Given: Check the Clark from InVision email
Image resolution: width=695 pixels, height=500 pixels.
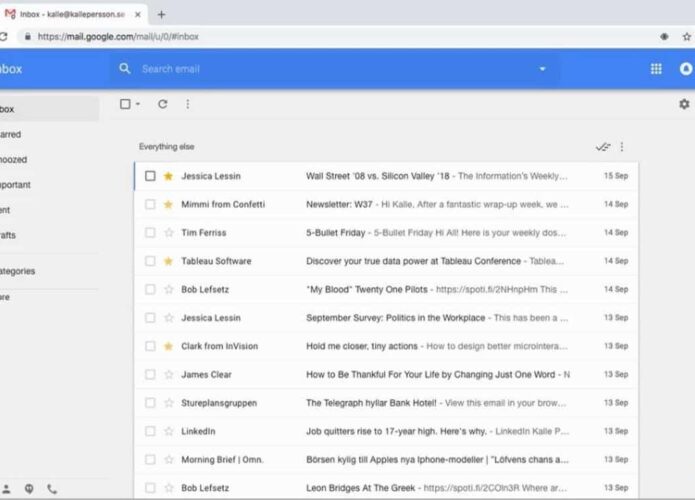Looking at the screenshot, I should tap(150, 346).
